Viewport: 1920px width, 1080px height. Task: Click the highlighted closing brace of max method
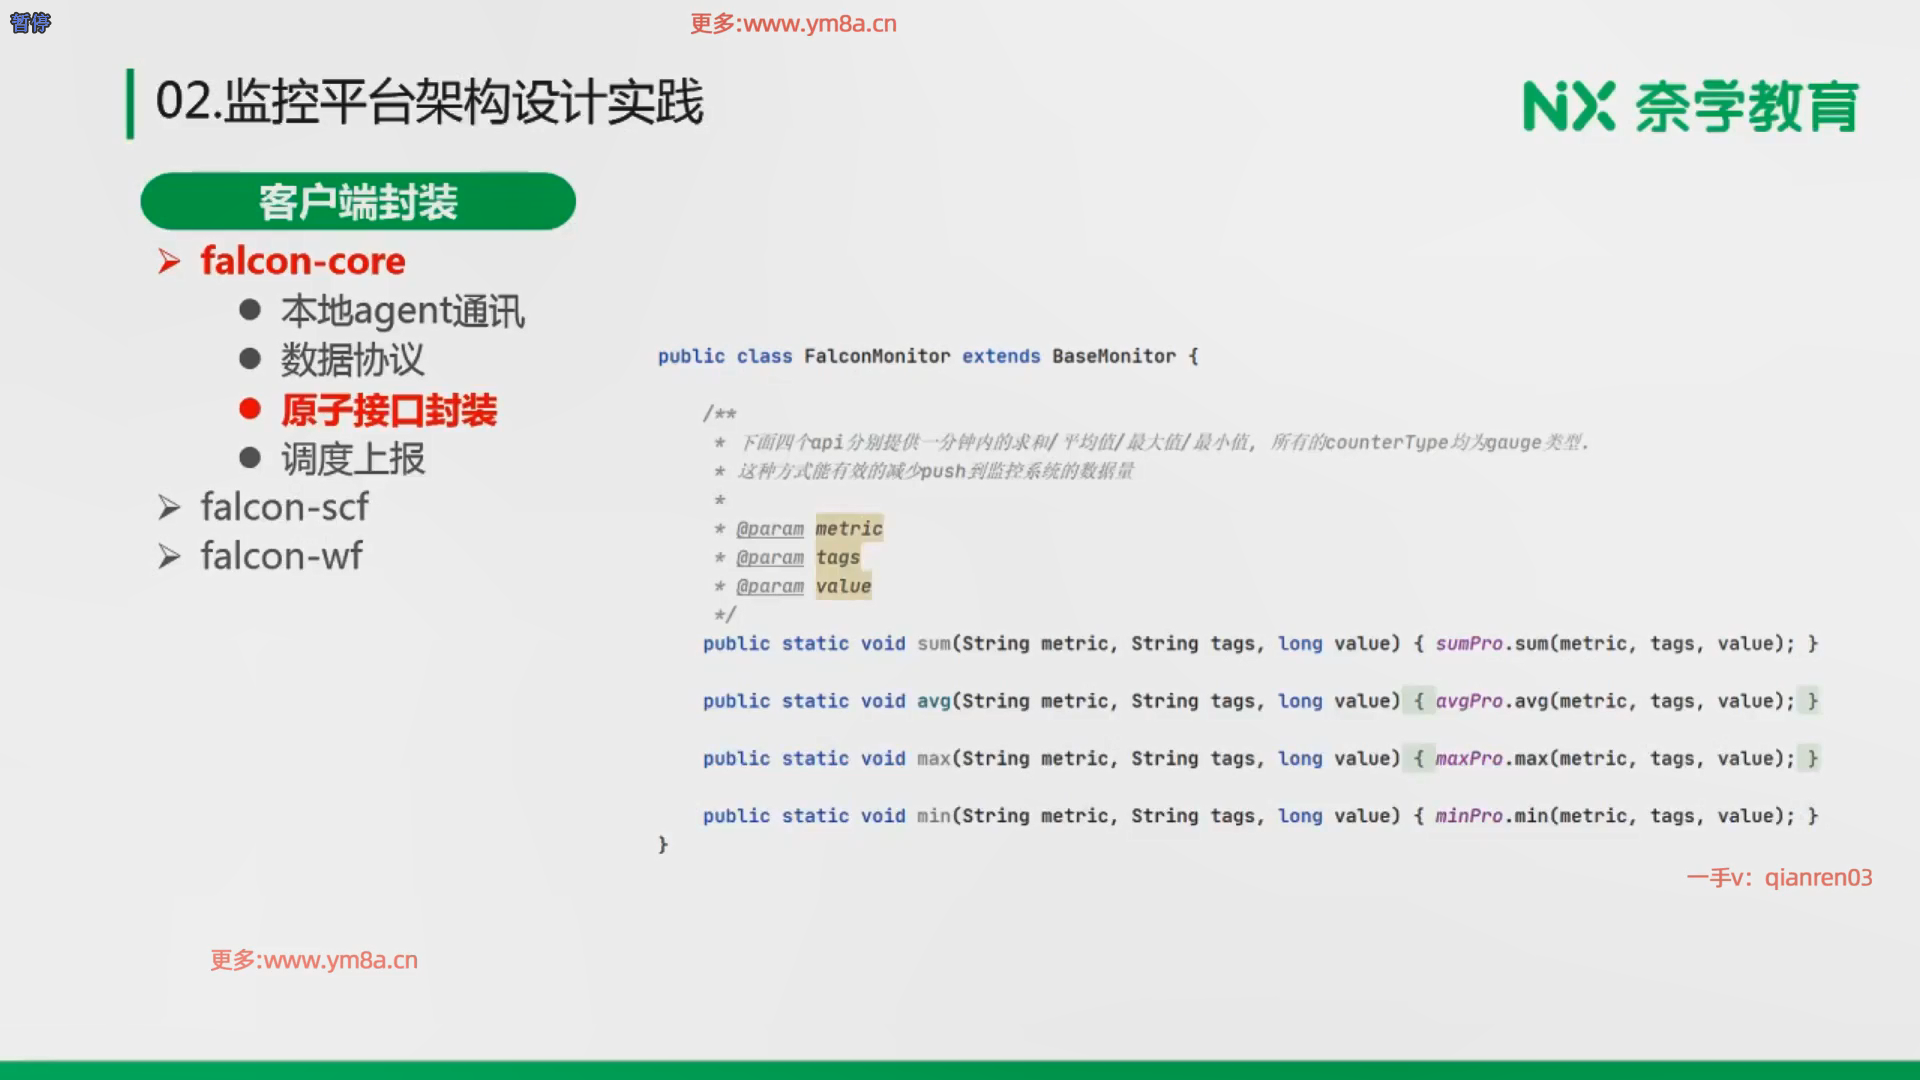(x=1811, y=759)
